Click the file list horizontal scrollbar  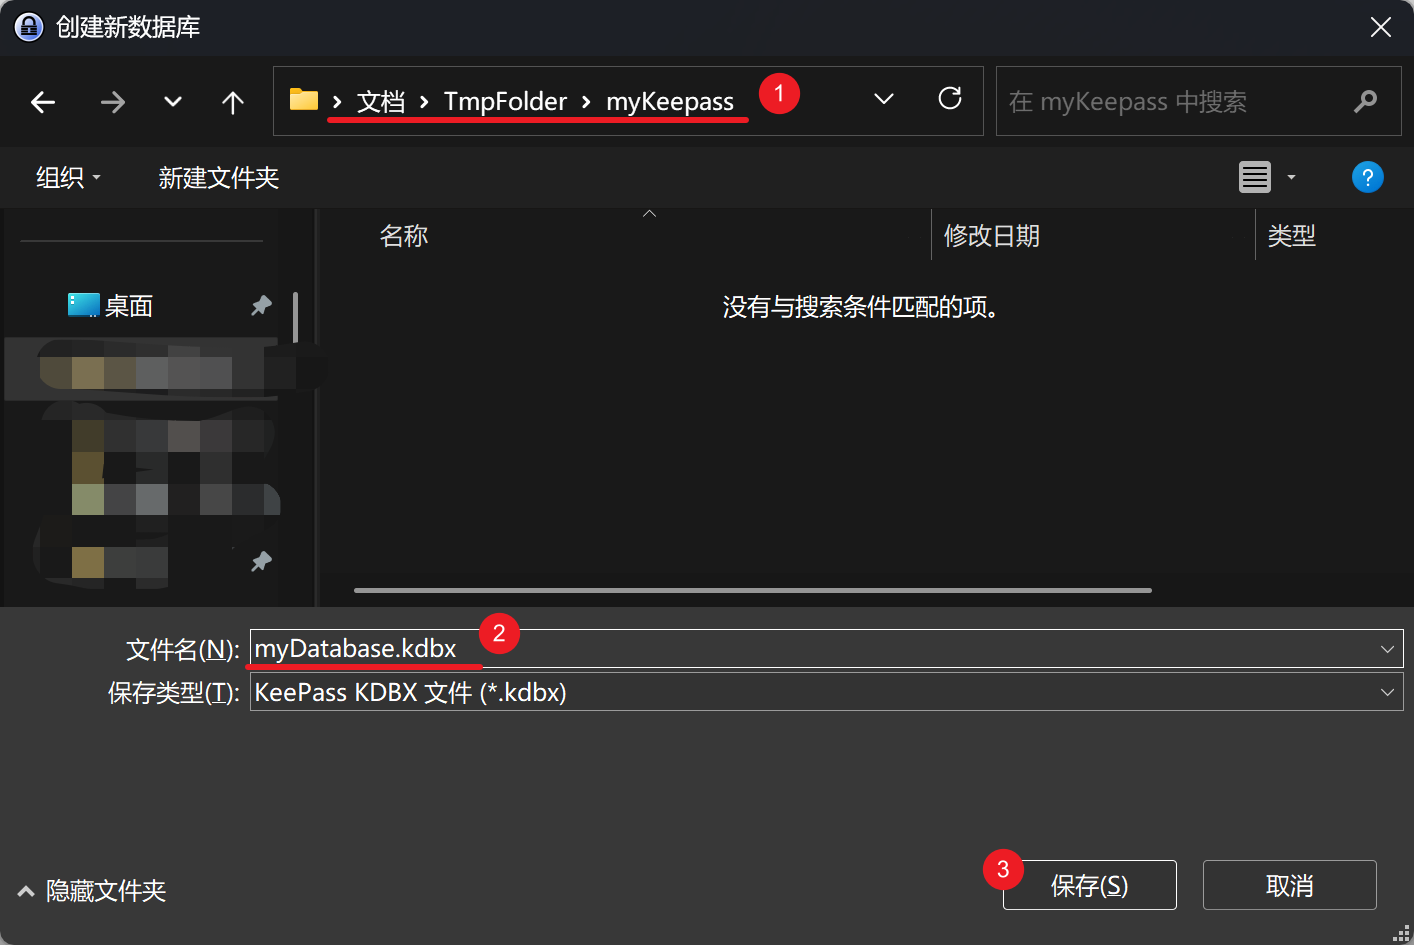[x=753, y=590]
